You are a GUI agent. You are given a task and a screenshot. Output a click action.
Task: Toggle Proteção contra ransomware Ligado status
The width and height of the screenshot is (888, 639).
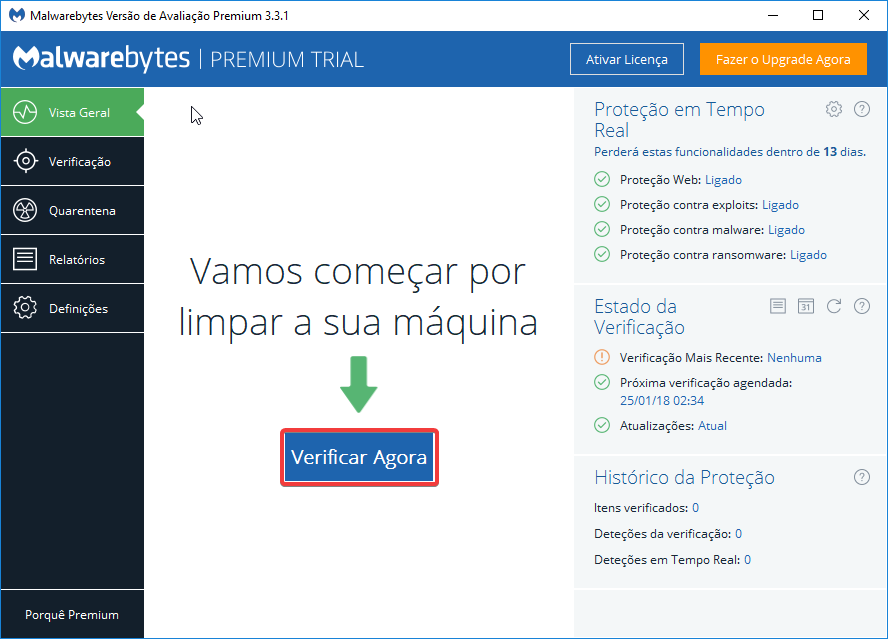[808, 255]
